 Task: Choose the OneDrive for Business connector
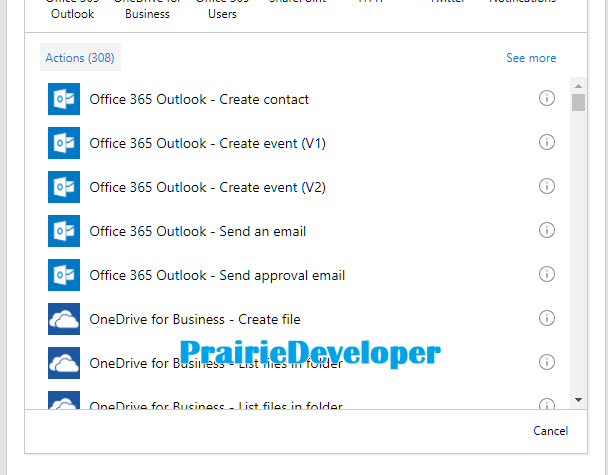(147, 9)
